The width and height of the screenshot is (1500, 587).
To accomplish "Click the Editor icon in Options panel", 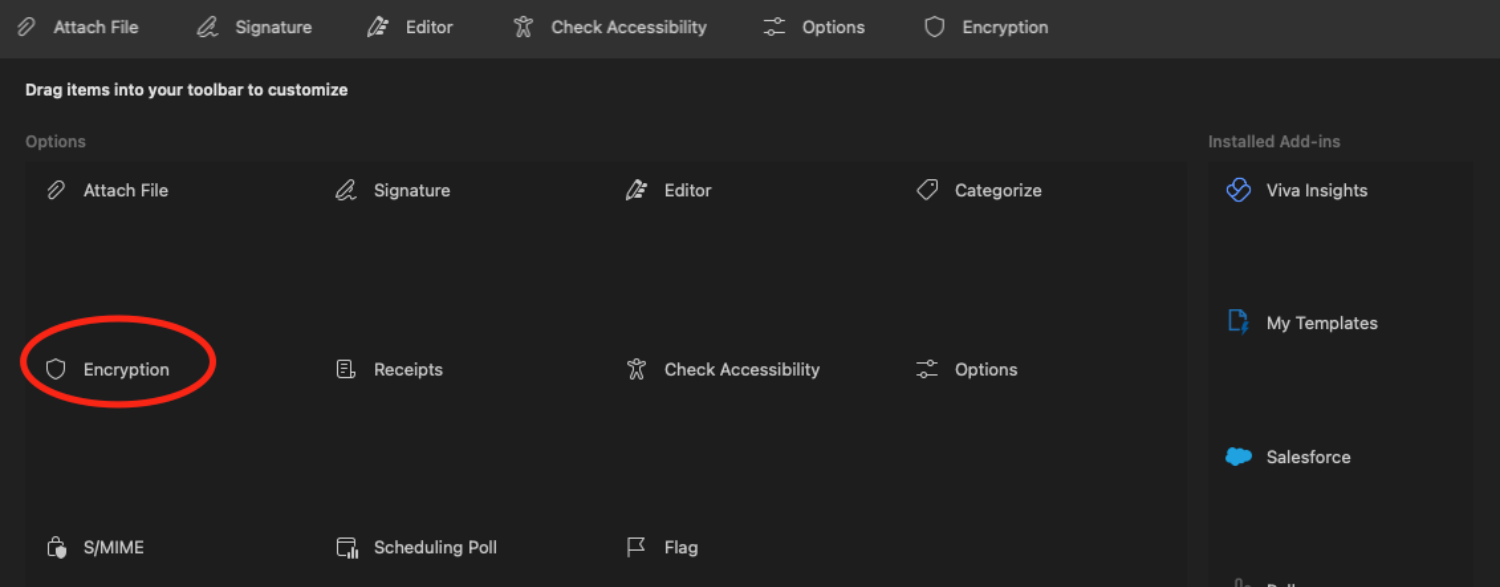I will coord(637,189).
